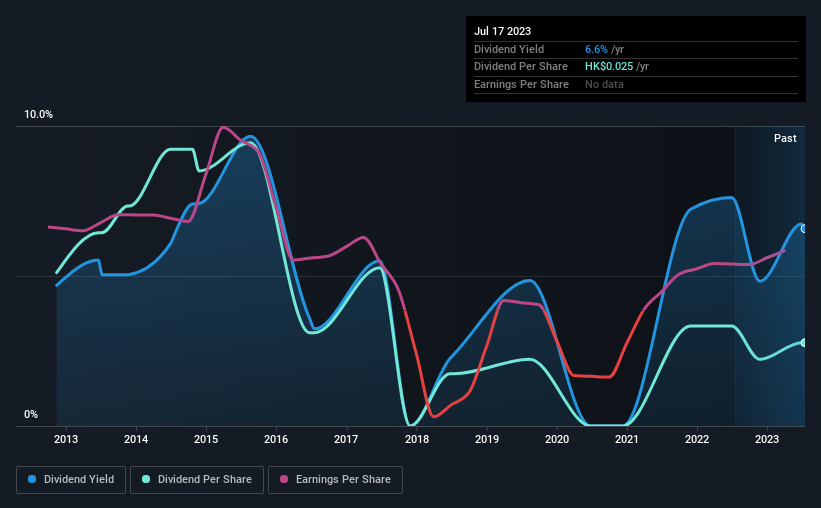Click the 2022 x-axis label
Image resolution: width=821 pixels, height=508 pixels.
coord(697,439)
